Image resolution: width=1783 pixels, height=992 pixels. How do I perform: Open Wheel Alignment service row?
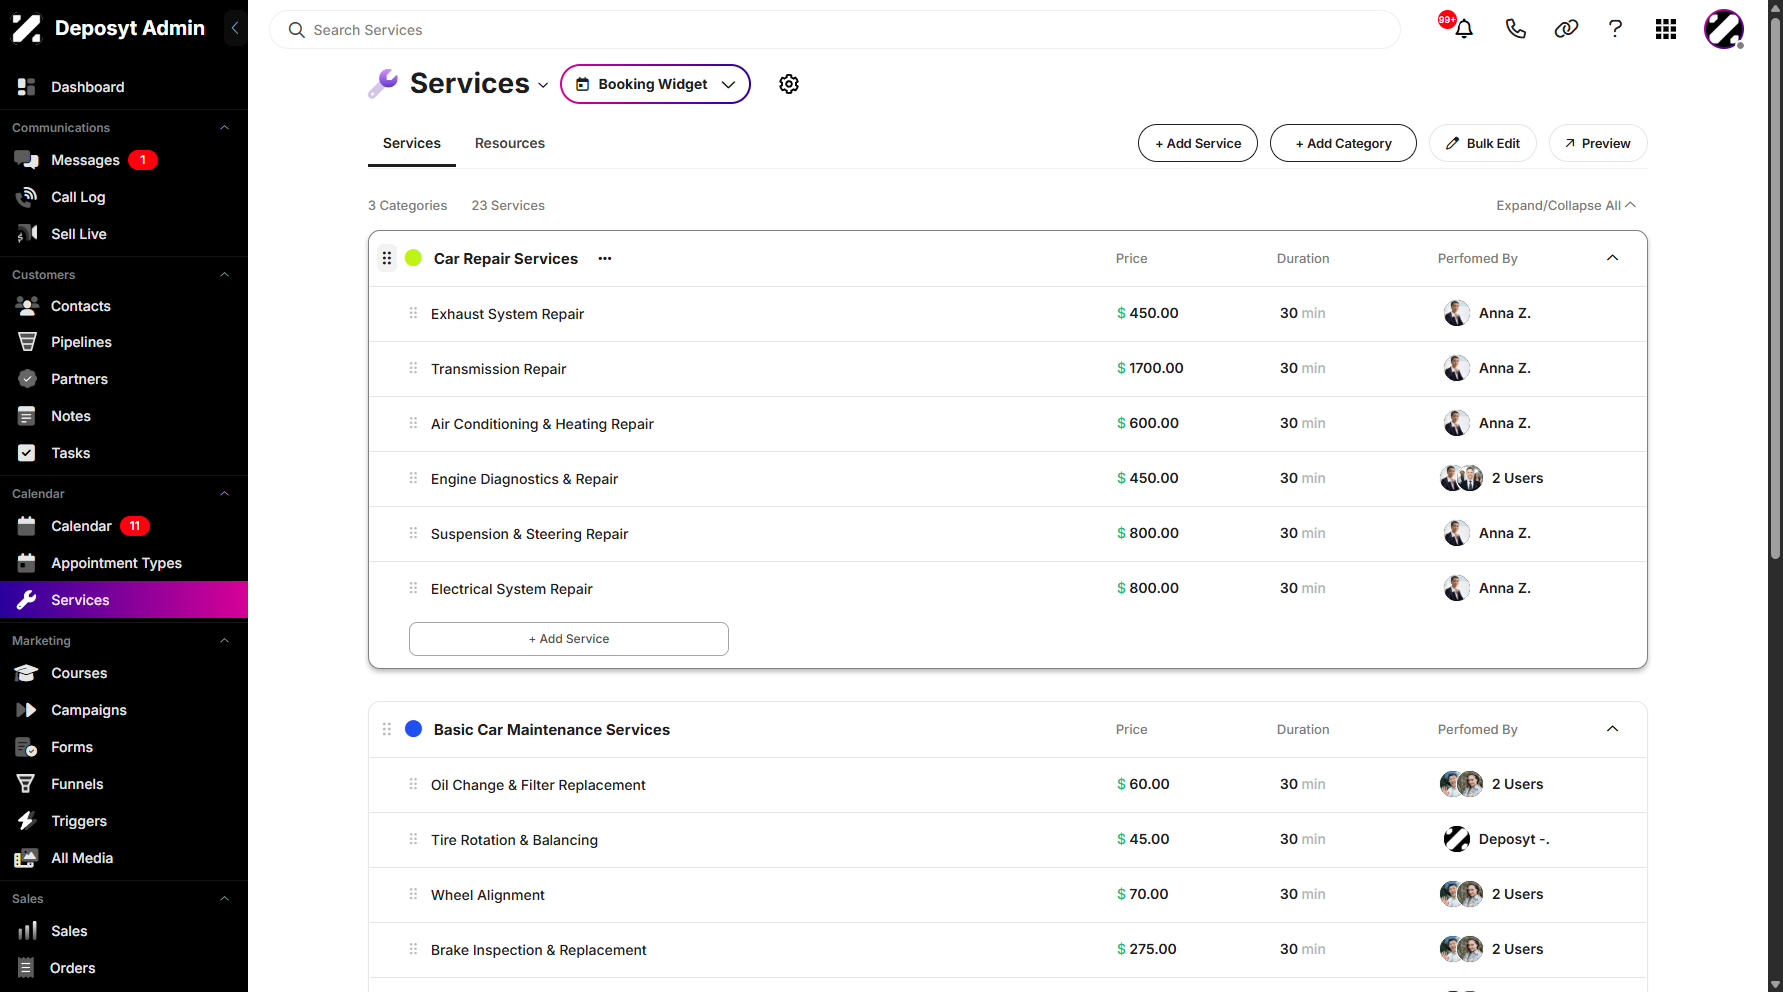1008,895
